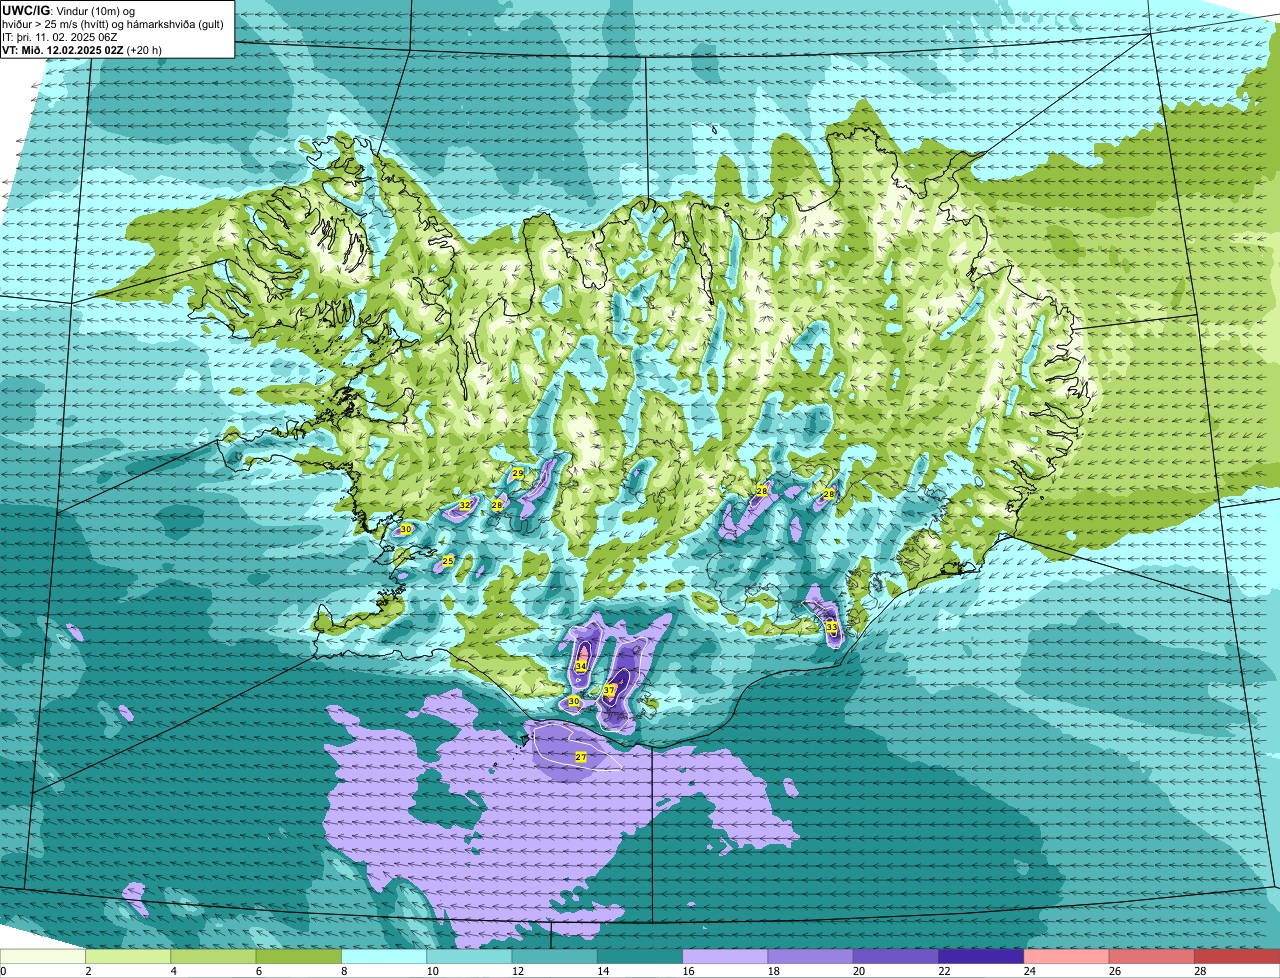This screenshot has height=978, width=1280.
Task: Click the pale yellow 0–2 legend swatch
Action: (43, 957)
